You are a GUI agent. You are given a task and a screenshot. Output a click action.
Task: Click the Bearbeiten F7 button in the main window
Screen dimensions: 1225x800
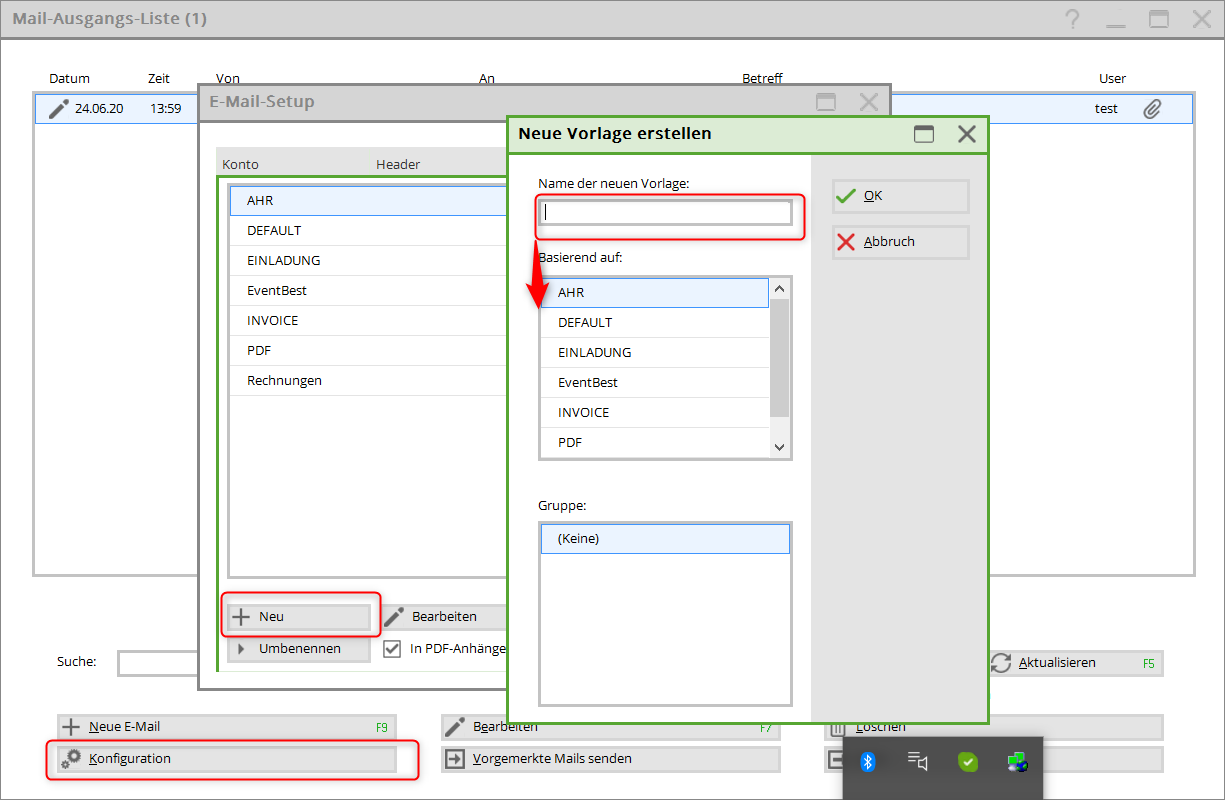click(610, 727)
